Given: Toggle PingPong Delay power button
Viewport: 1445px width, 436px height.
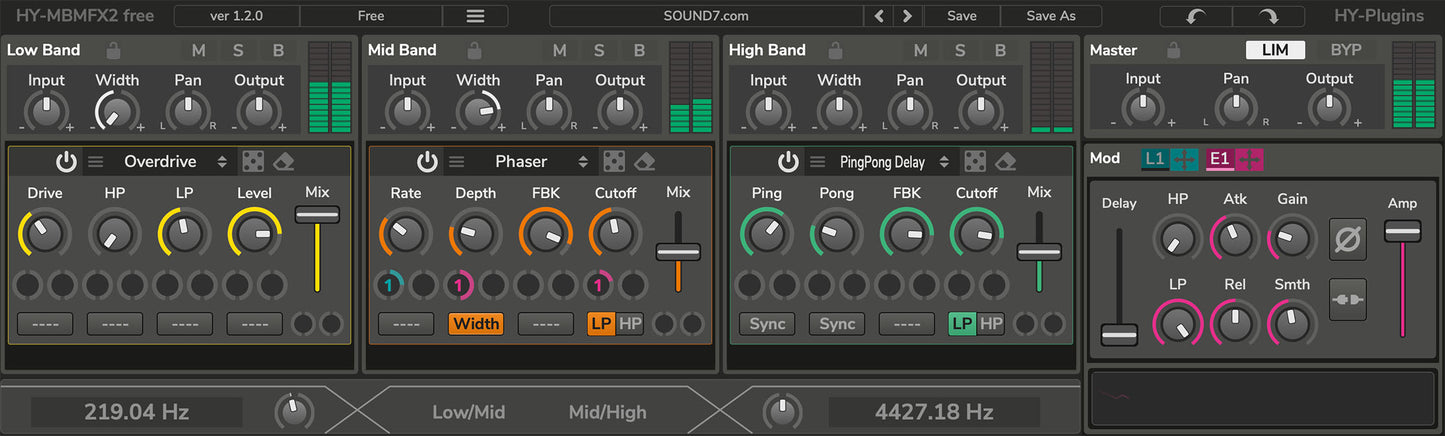Looking at the screenshot, I should 789,161.
